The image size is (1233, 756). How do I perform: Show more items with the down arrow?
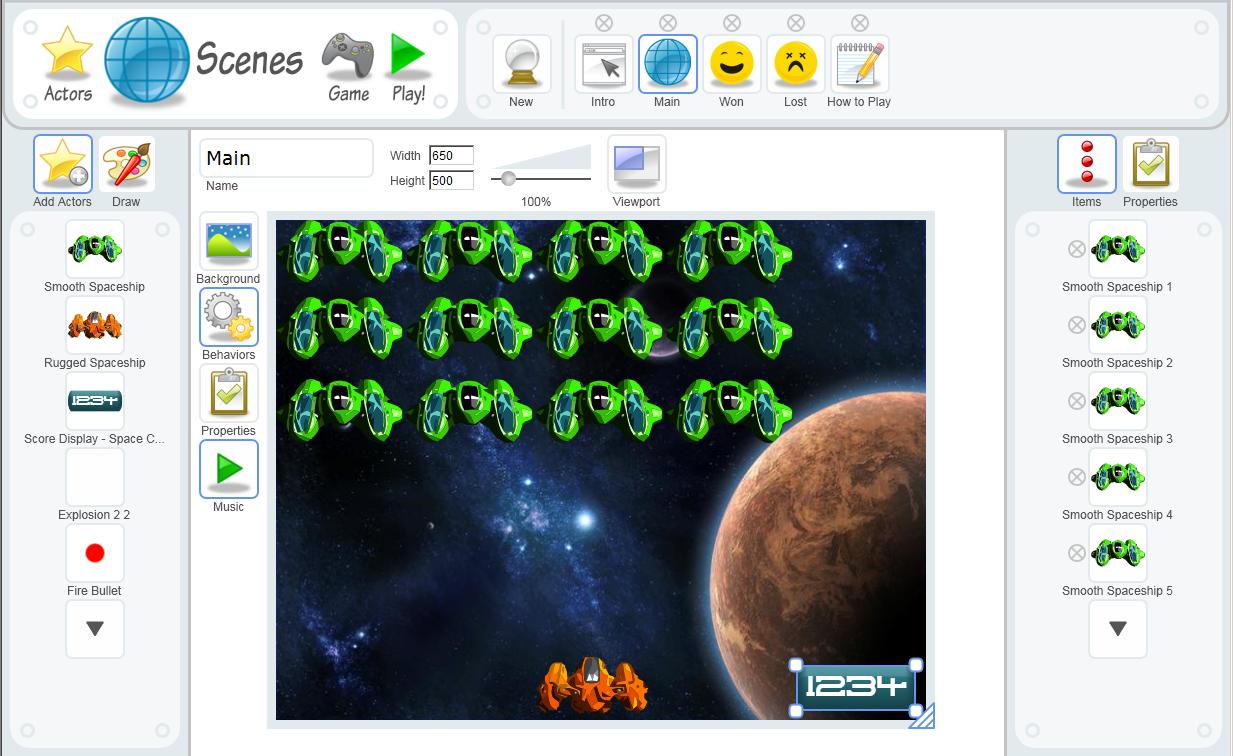coord(1118,629)
